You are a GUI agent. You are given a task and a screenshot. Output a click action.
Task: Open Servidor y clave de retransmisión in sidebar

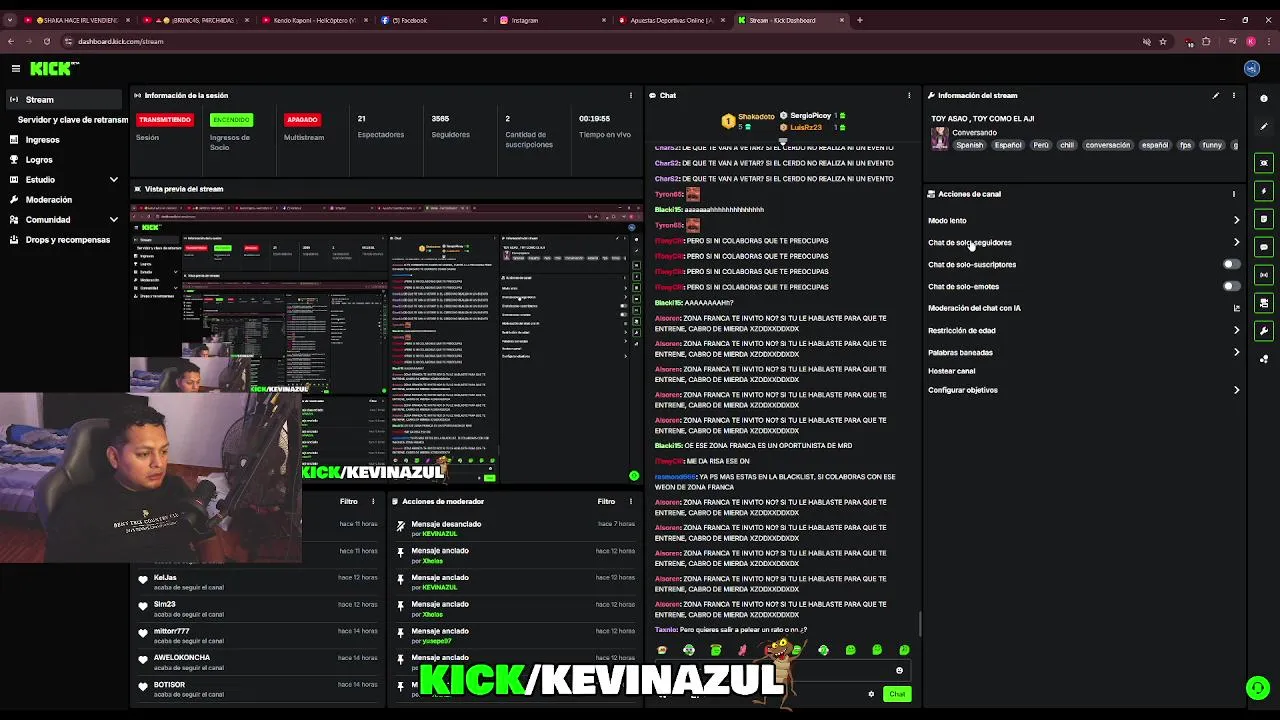tap(72, 120)
